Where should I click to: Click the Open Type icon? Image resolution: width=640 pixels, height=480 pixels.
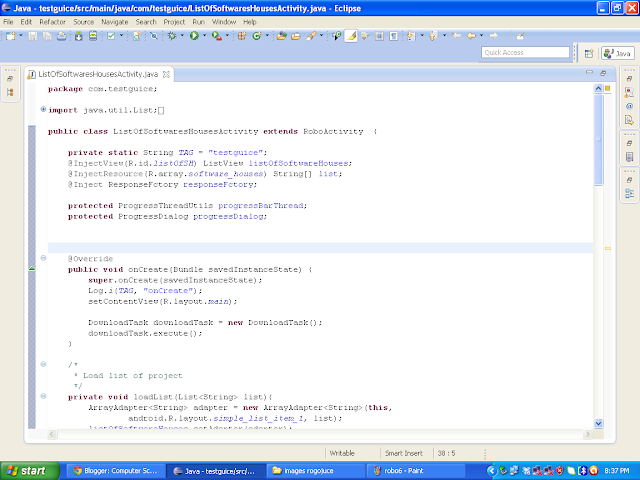click(281, 36)
